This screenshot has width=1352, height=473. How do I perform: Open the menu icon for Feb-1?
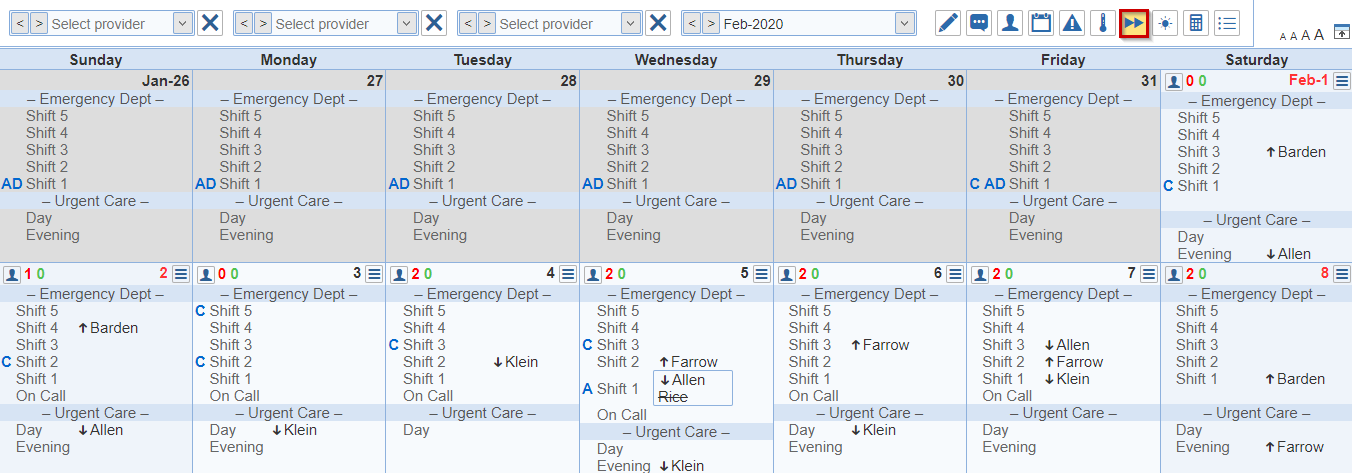pos(1341,81)
